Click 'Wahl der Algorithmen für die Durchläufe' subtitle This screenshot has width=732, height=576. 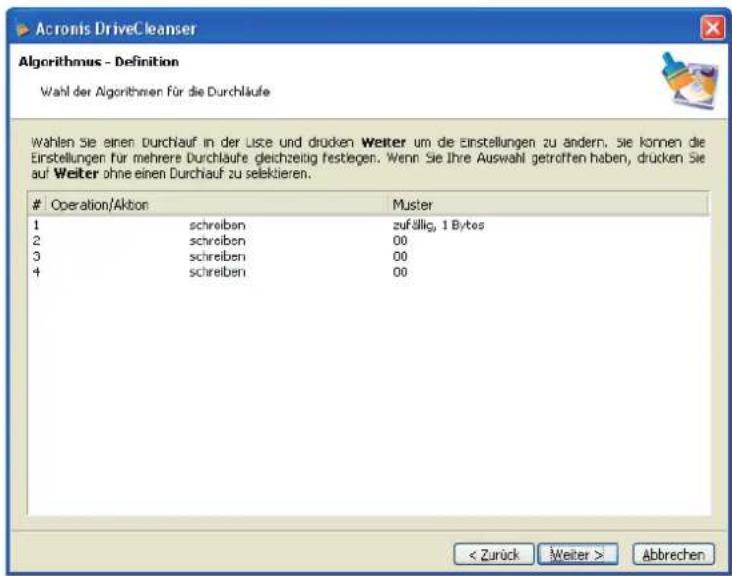pos(155,91)
